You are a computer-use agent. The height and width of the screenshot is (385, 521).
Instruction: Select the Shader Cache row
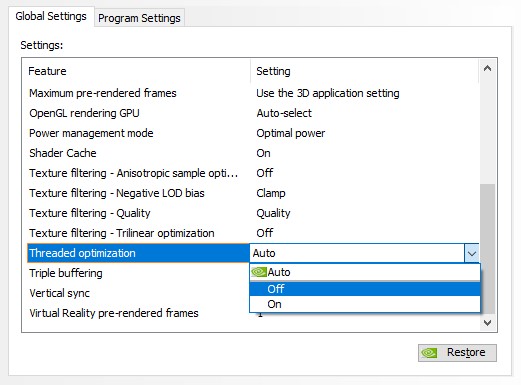point(253,153)
